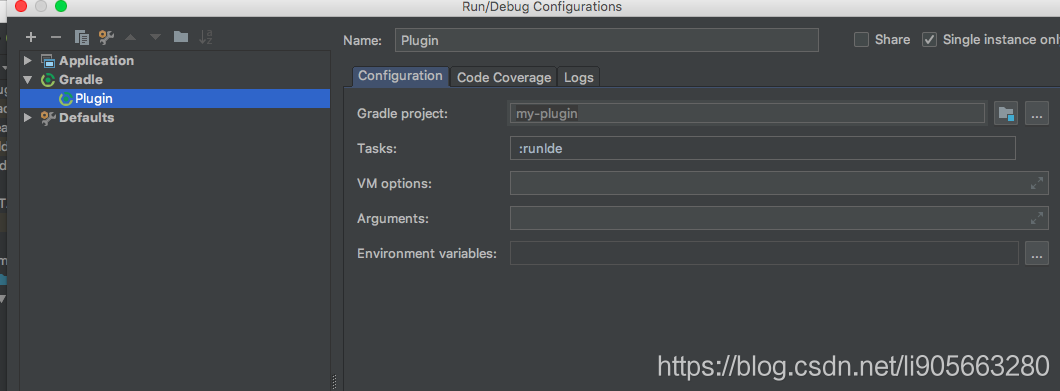Select the Gradle tree item label
Image resolution: width=1060 pixels, height=391 pixels.
click(x=81, y=80)
